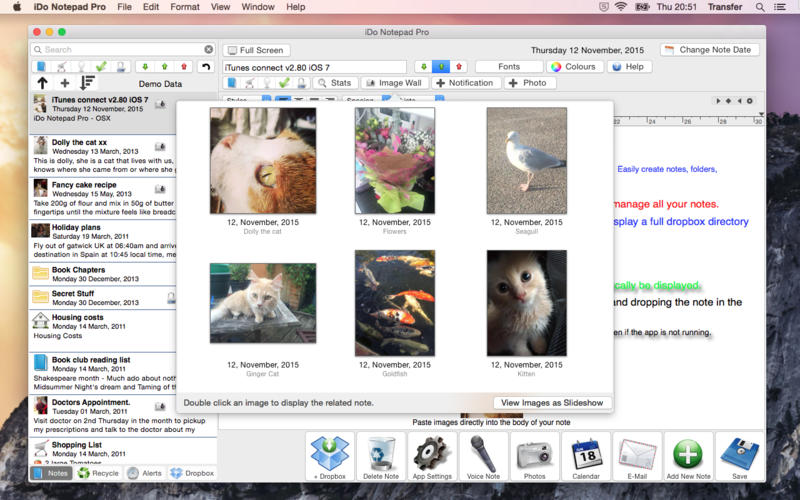This screenshot has height=500, width=800.
Task: Select the Flowers image thumbnail
Action: tap(395, 160)
